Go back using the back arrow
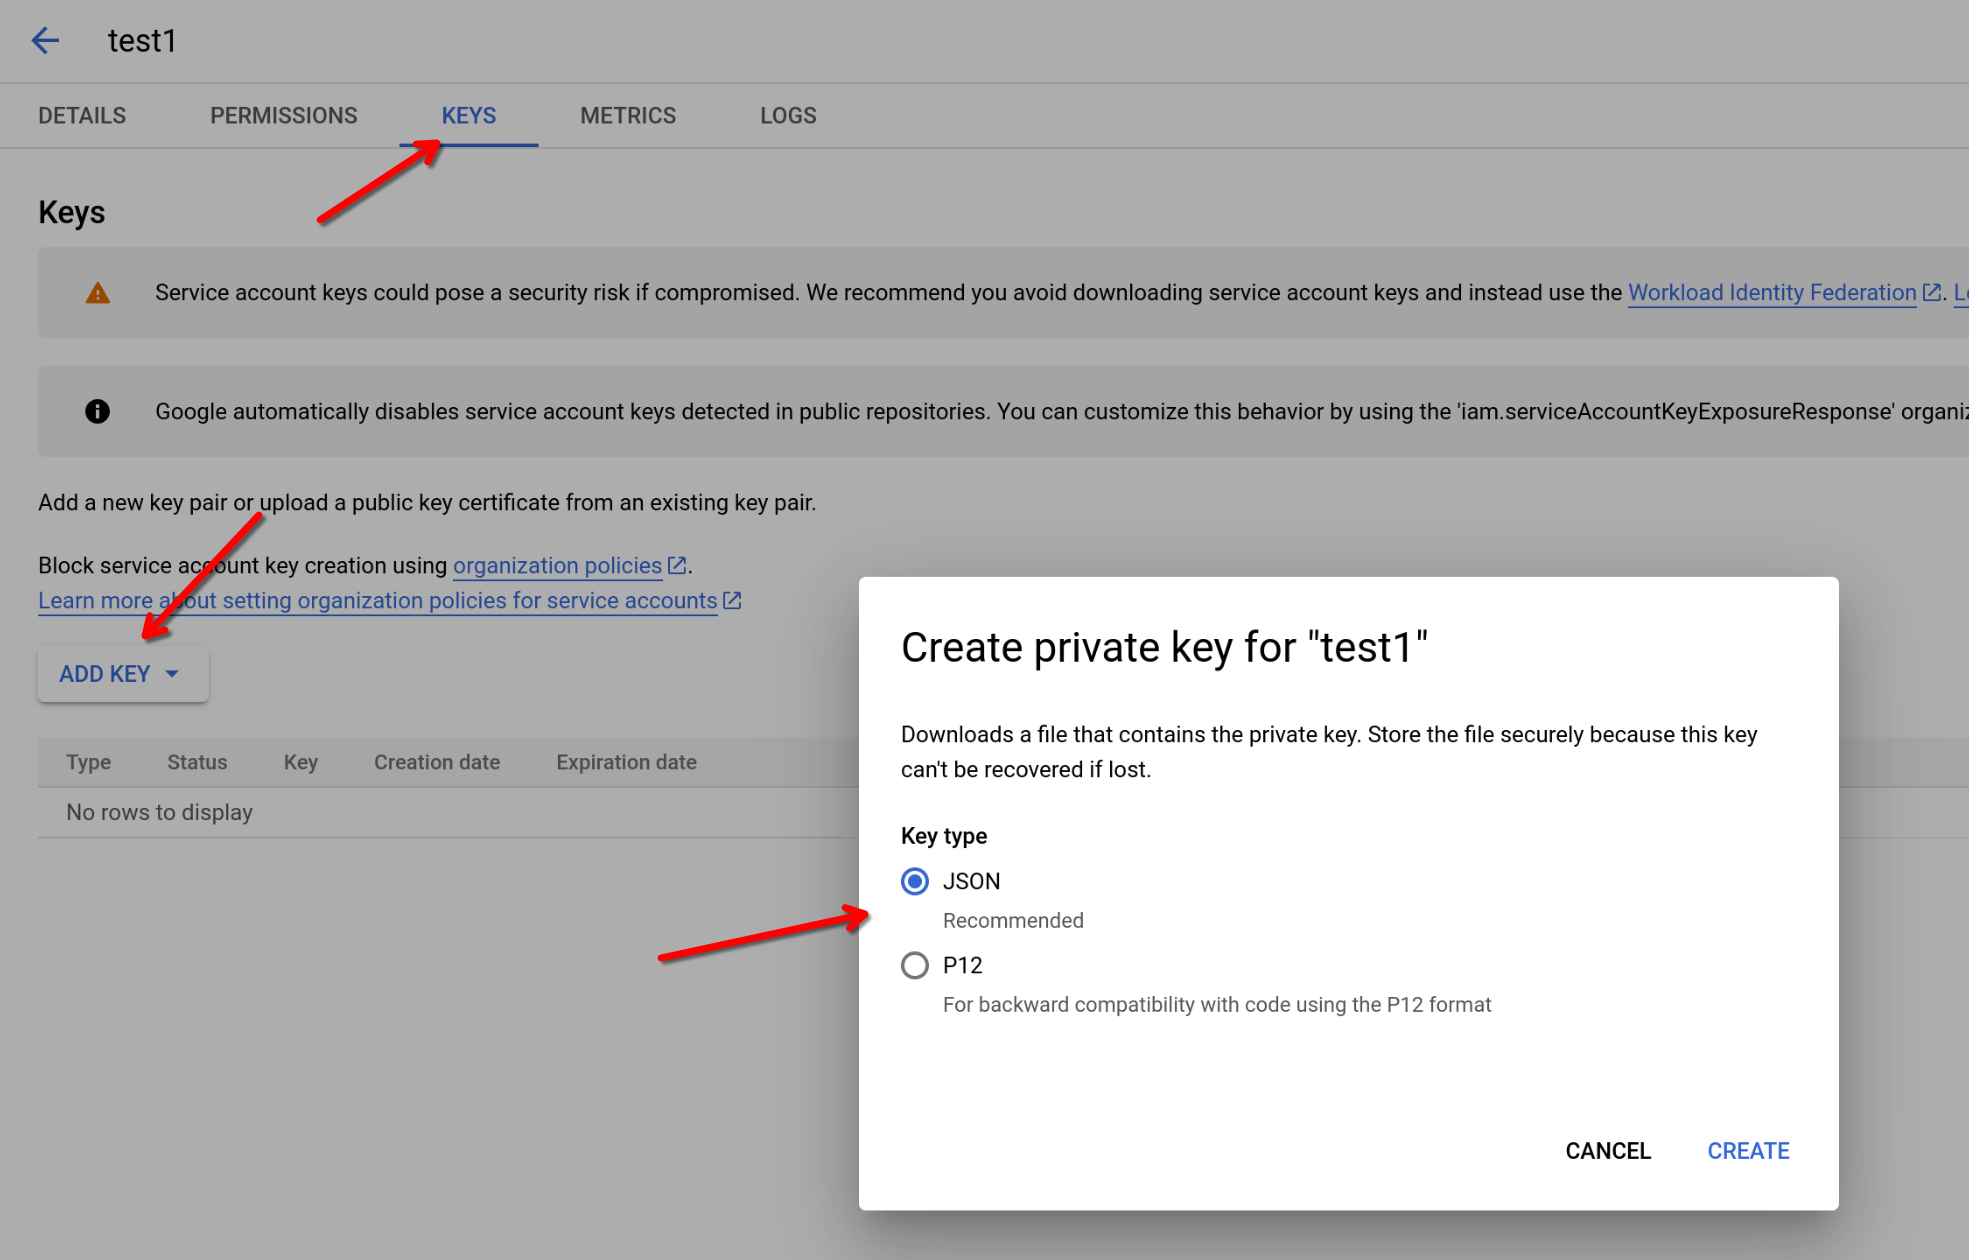 pos(45,40)
